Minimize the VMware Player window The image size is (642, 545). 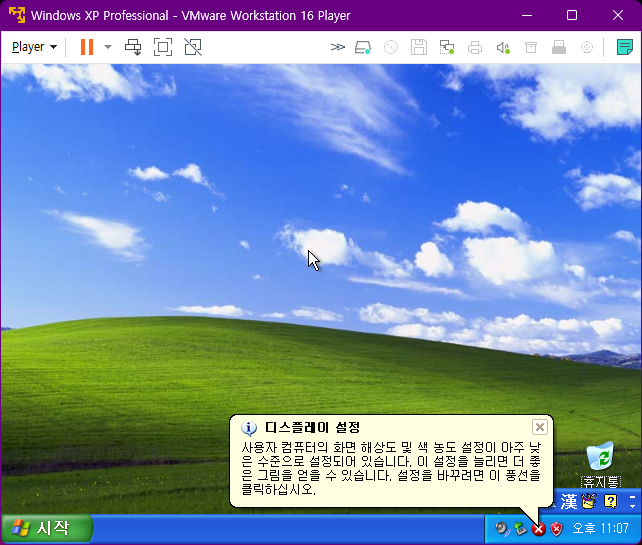(527, 15)
